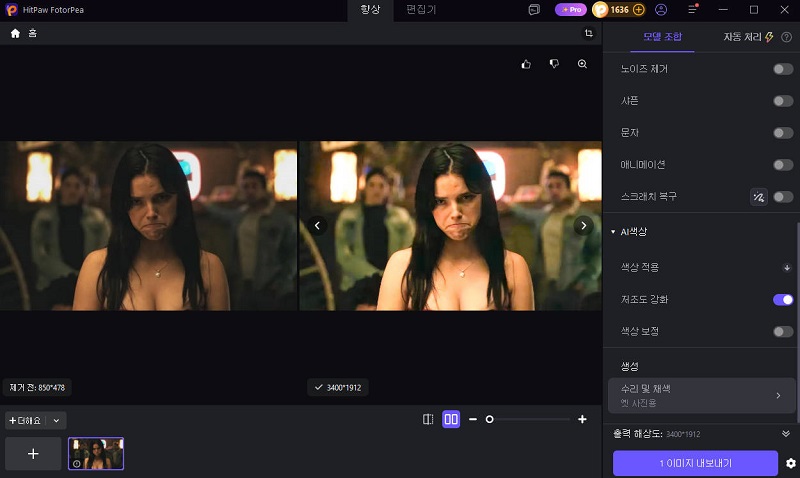
Task: Toggle 애니메이션 switch
Action: 783,165
